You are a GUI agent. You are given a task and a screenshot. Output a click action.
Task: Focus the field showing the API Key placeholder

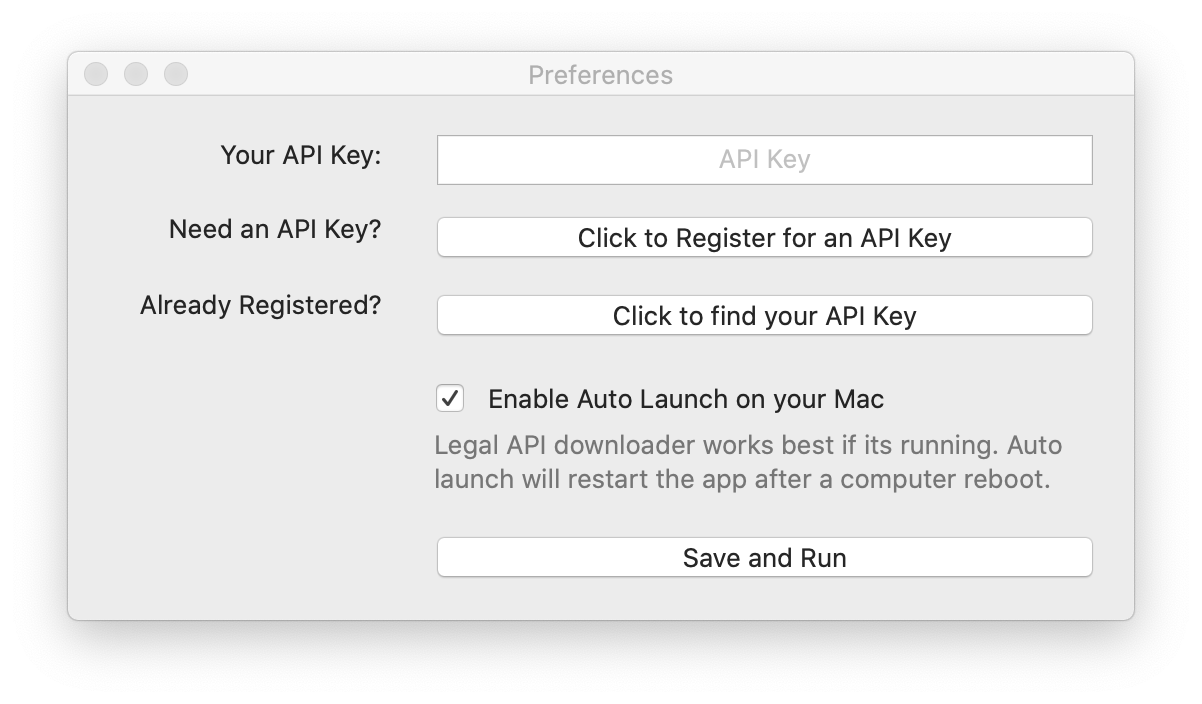764,160
